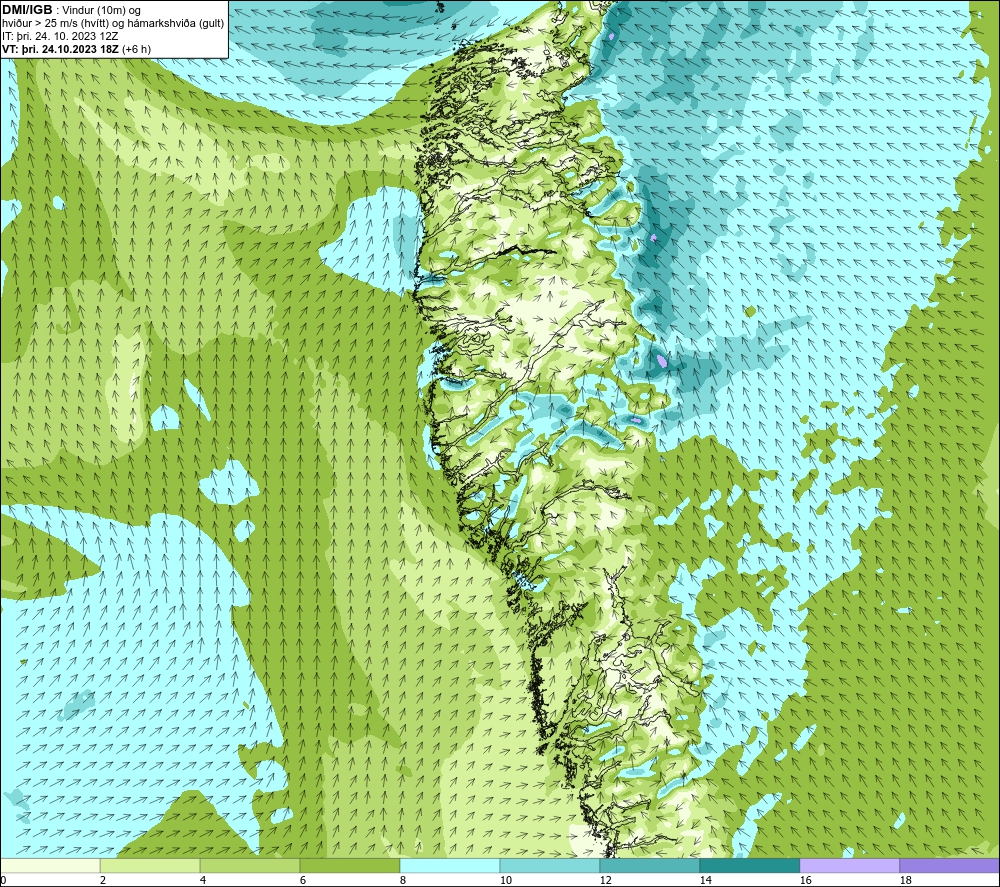Click the olive green 6–8 m/s legend swatch
The width and height of the screenshot is (1000, 887).
(x=349, y=865)
